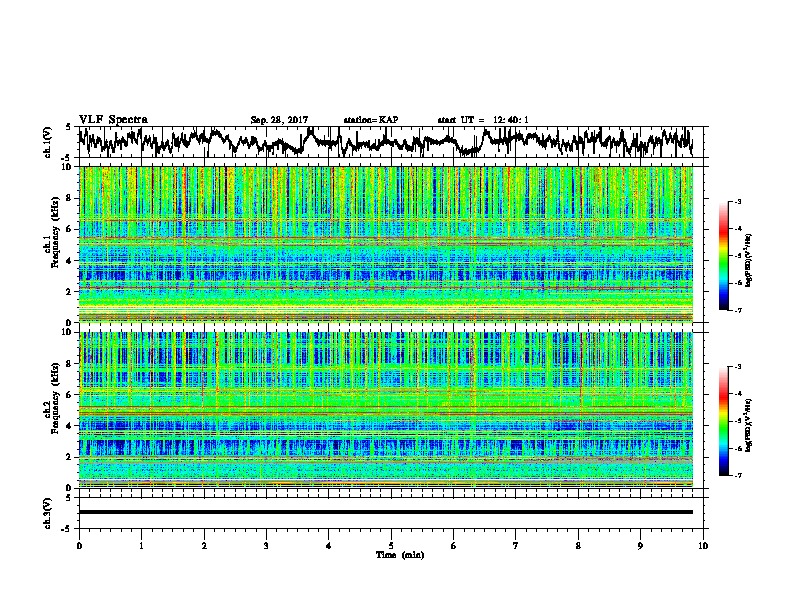This screenshot has width=792, height=612.
Task: Click the "VLF Spectra" plot title
Action: click(x=113, y=120)
